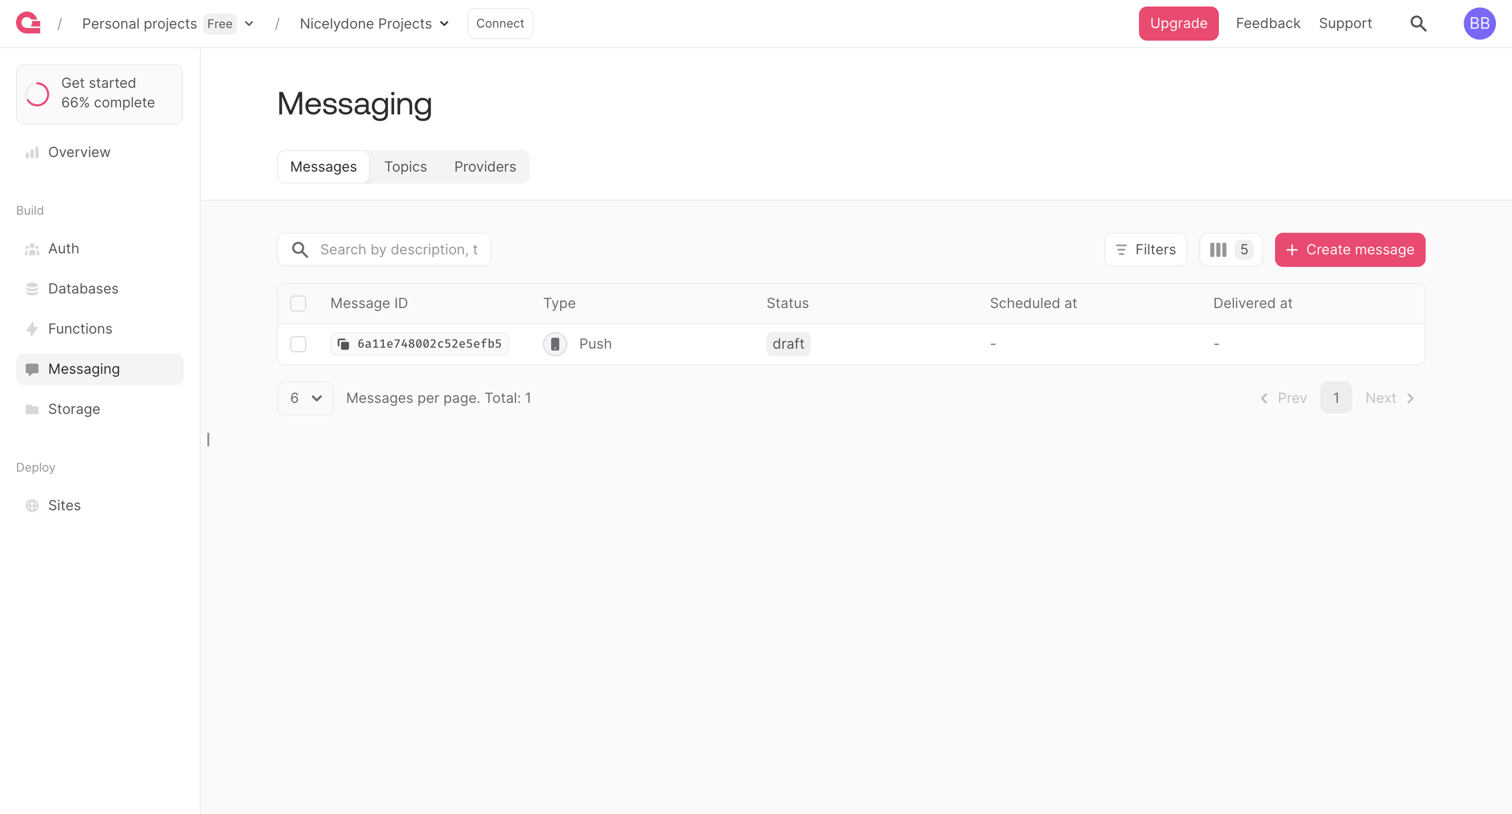The image size is (1512, 814).
Task: Go to Sites under Deploy
Action: click(x=99, y=506)
